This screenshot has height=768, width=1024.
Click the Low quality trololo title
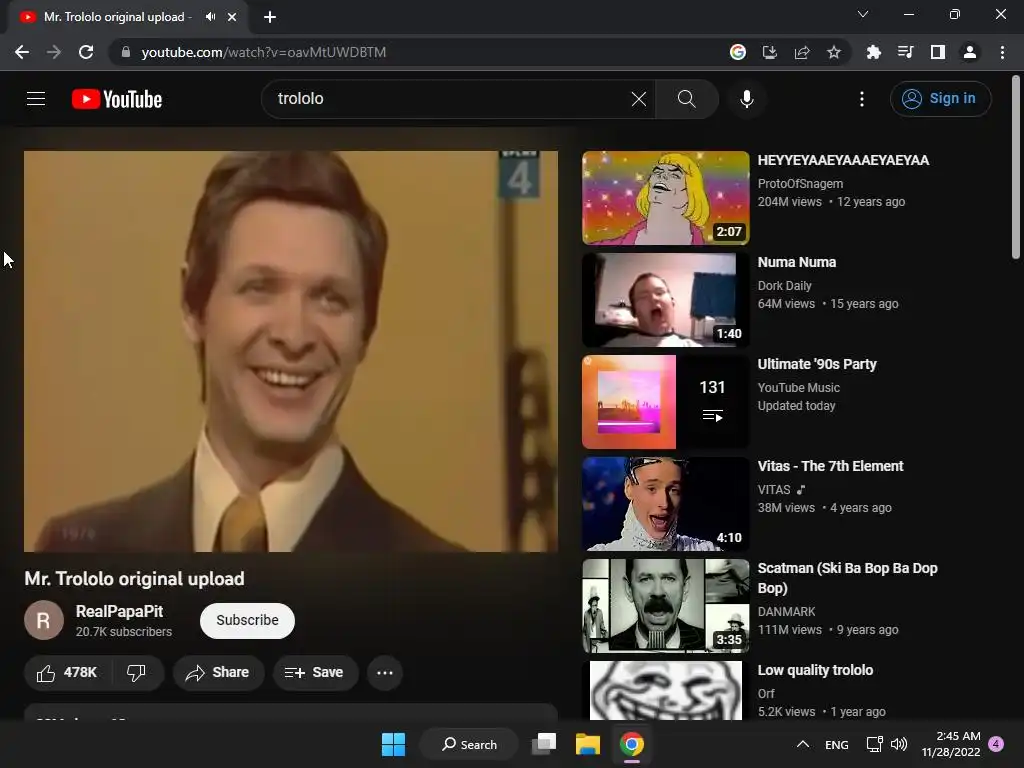(x=815, y=670)
